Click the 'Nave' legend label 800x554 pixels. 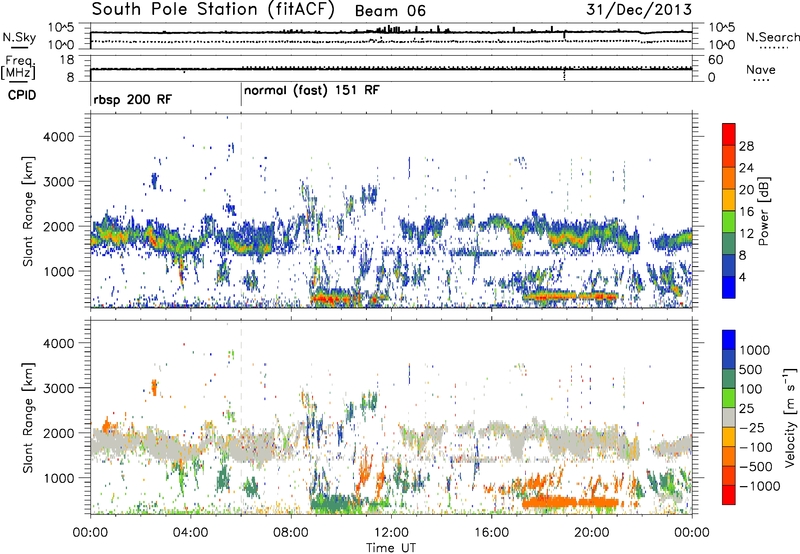tap(760, 69)
